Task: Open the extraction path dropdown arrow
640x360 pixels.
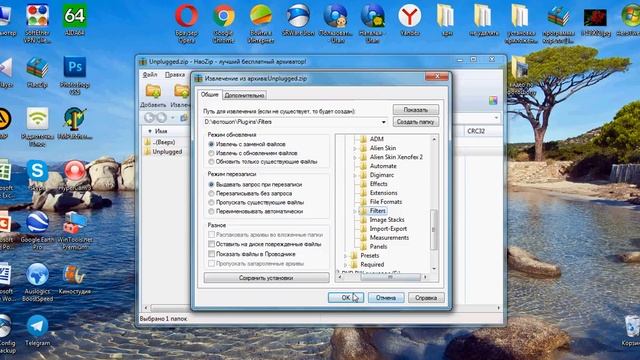Action: 384,122
